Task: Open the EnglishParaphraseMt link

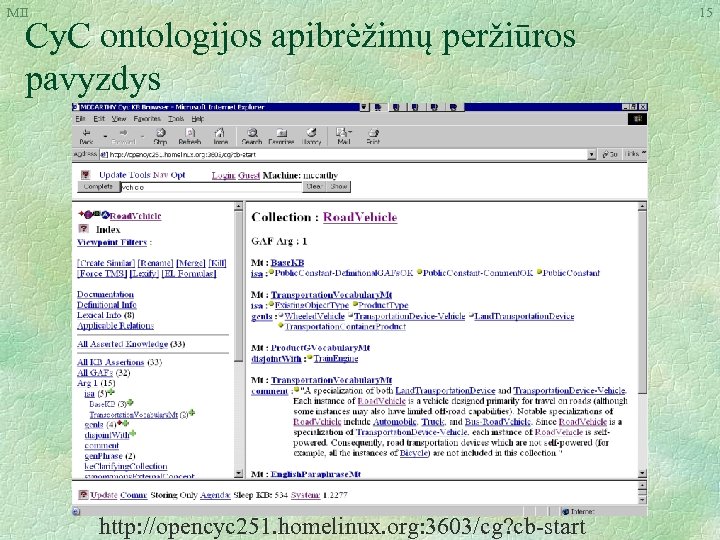Action: point(316,474)
